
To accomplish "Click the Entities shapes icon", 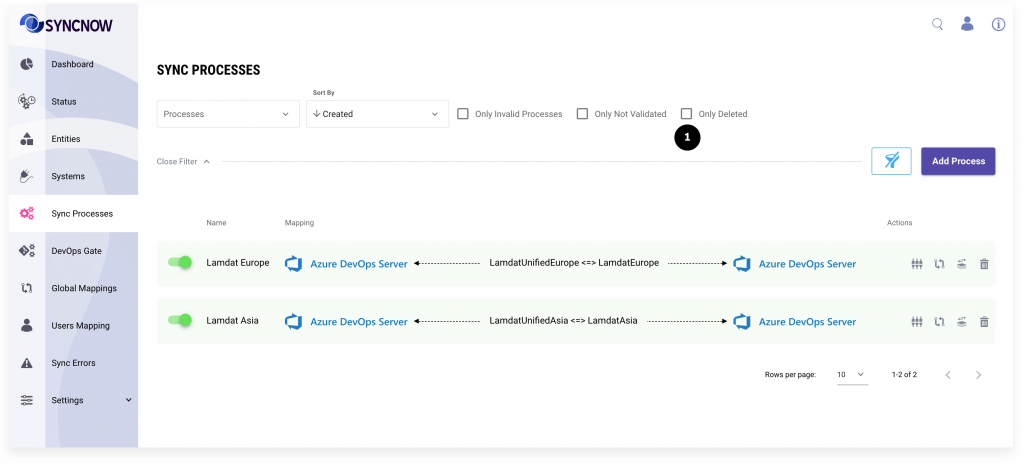I will click(x=27, y=138).
